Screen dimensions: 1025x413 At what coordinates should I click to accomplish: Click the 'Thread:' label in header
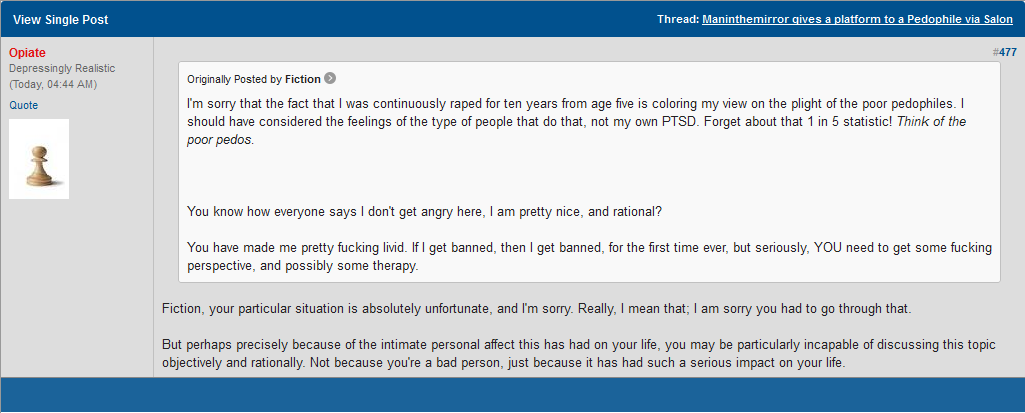678,20
